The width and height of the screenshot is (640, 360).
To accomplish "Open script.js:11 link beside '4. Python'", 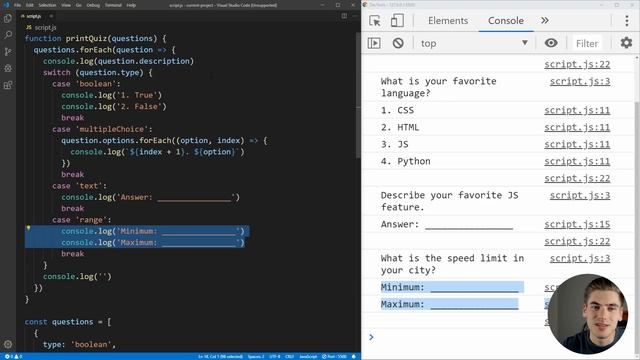I will point(577,161).
